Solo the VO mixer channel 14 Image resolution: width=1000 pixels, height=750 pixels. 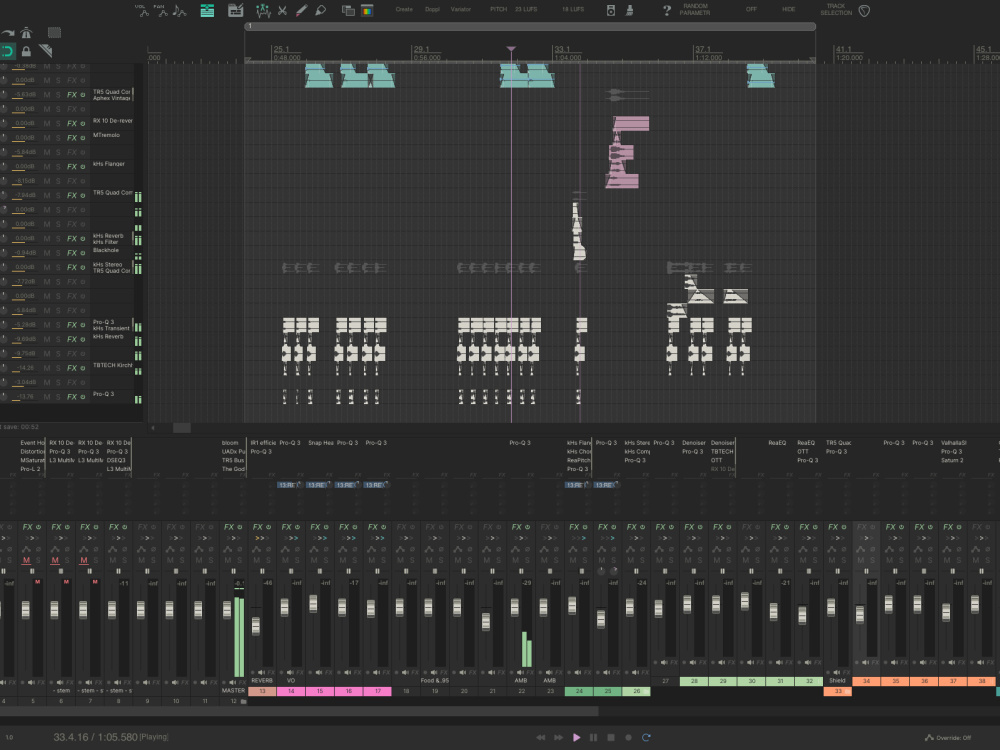pyautogui.click(x=297, y=560)
